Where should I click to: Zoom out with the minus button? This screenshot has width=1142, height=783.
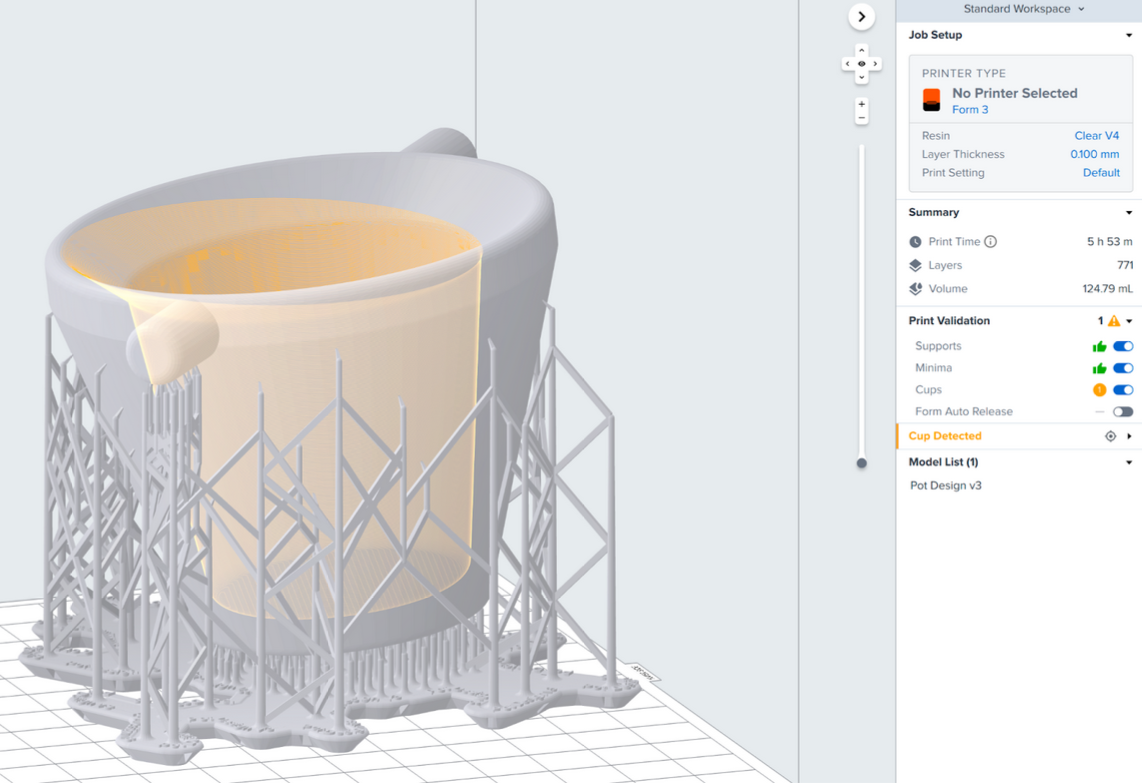pyautogui.click(x=861, y=118)
